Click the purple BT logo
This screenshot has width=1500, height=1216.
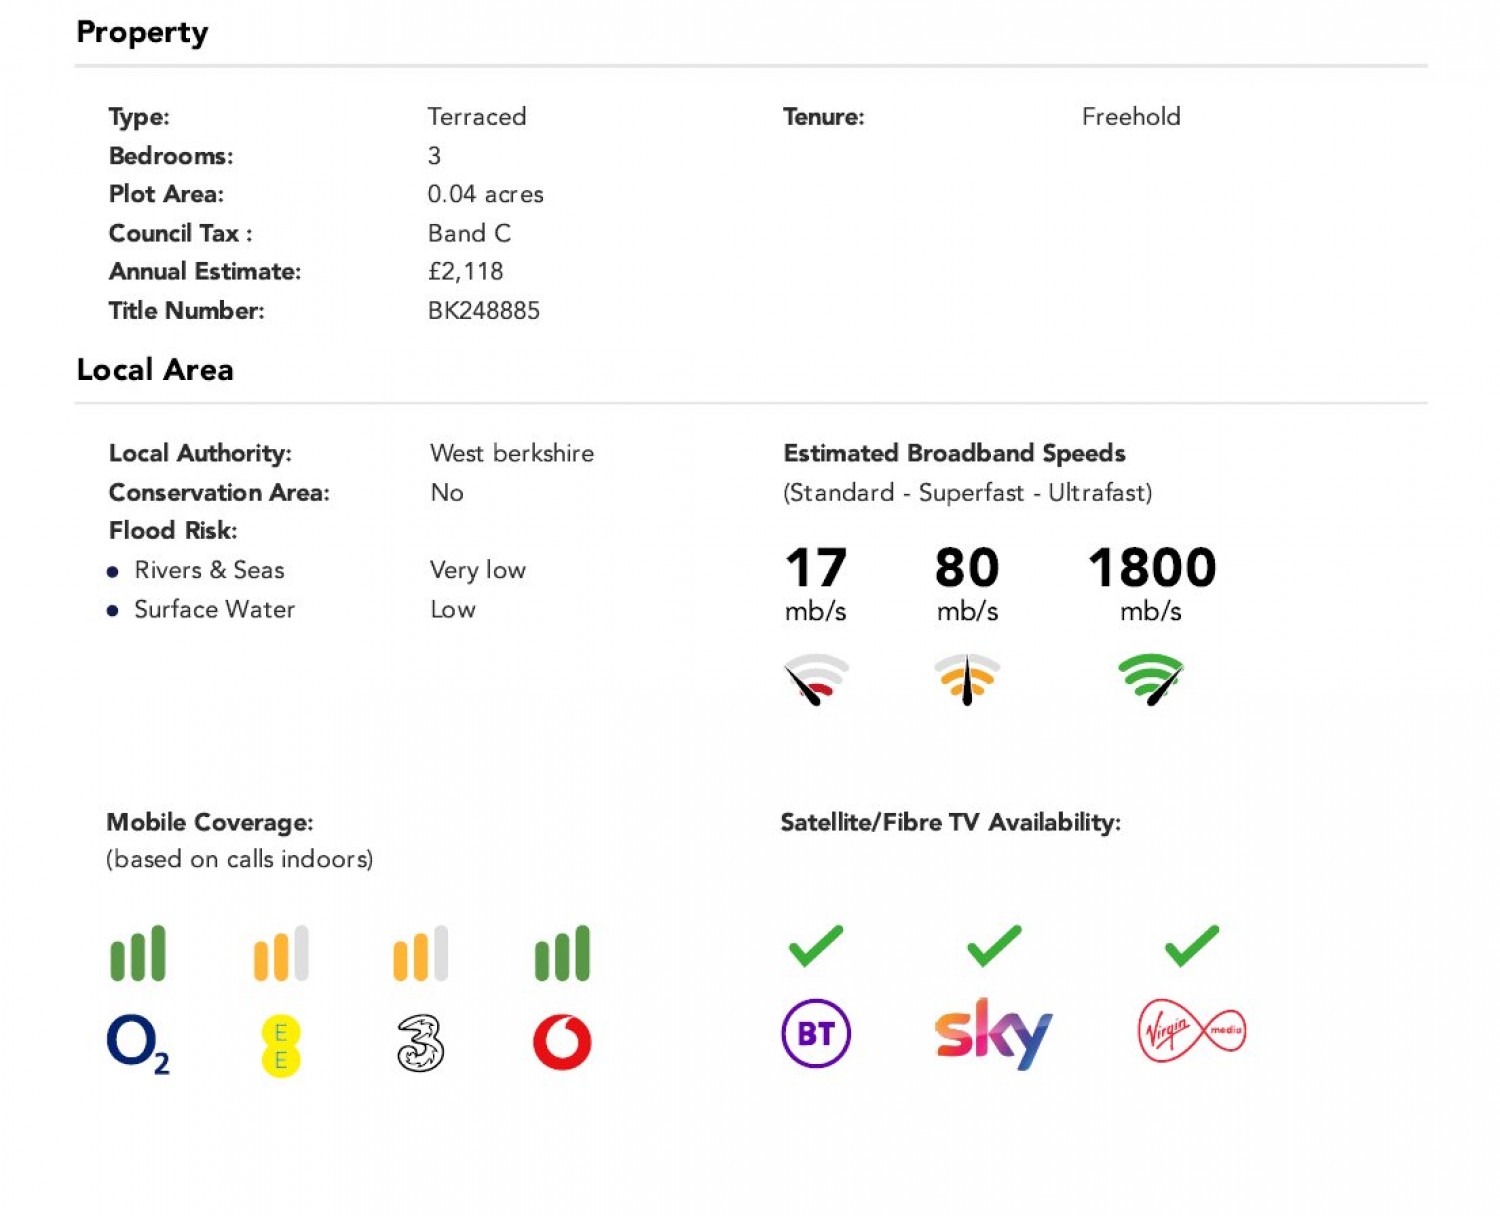point(816,1033)
